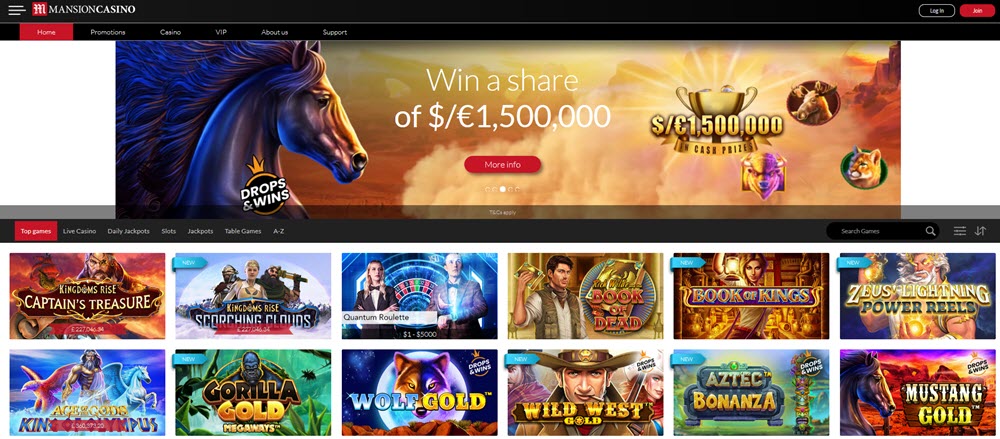
Task: Click the search magnifier icon
Action: click(930, 231)
